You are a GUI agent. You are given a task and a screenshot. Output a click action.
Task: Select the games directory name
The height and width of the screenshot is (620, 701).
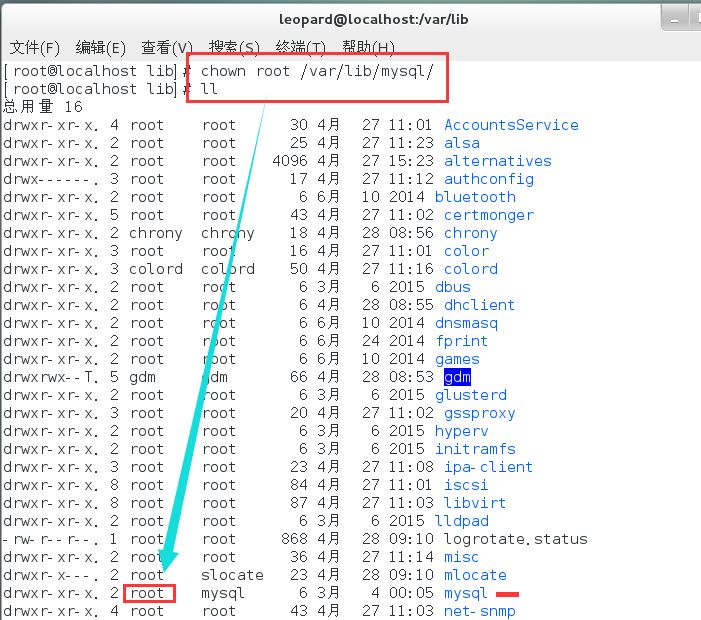(x=457, y=359)
